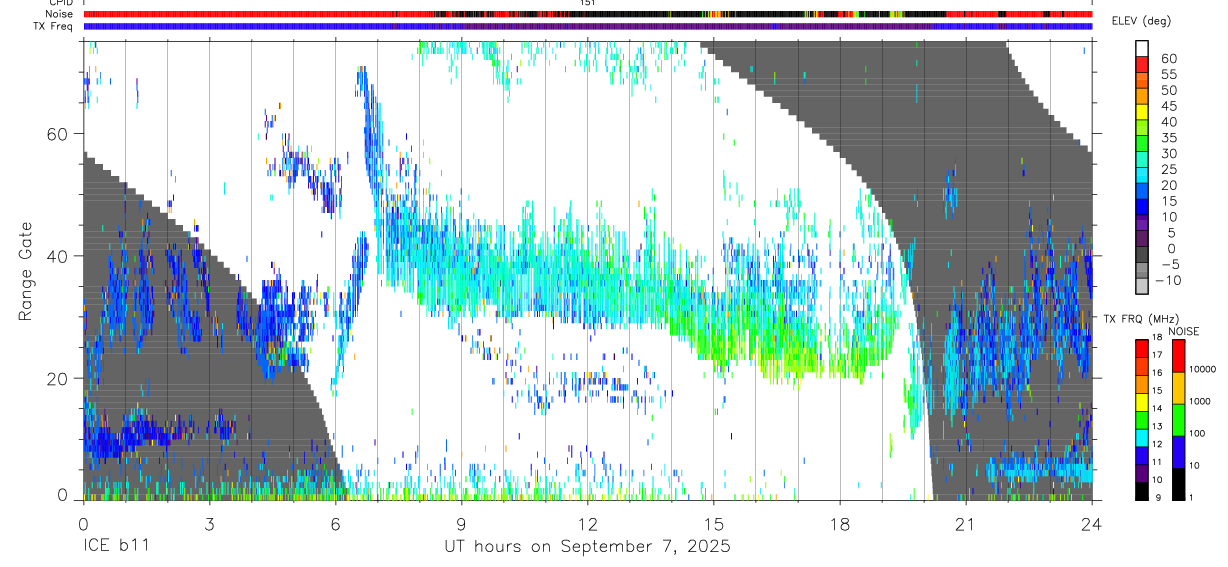Click the x-axis tick label '21'
Screen dimensions: 1228x567
click(x=966, y=523)
